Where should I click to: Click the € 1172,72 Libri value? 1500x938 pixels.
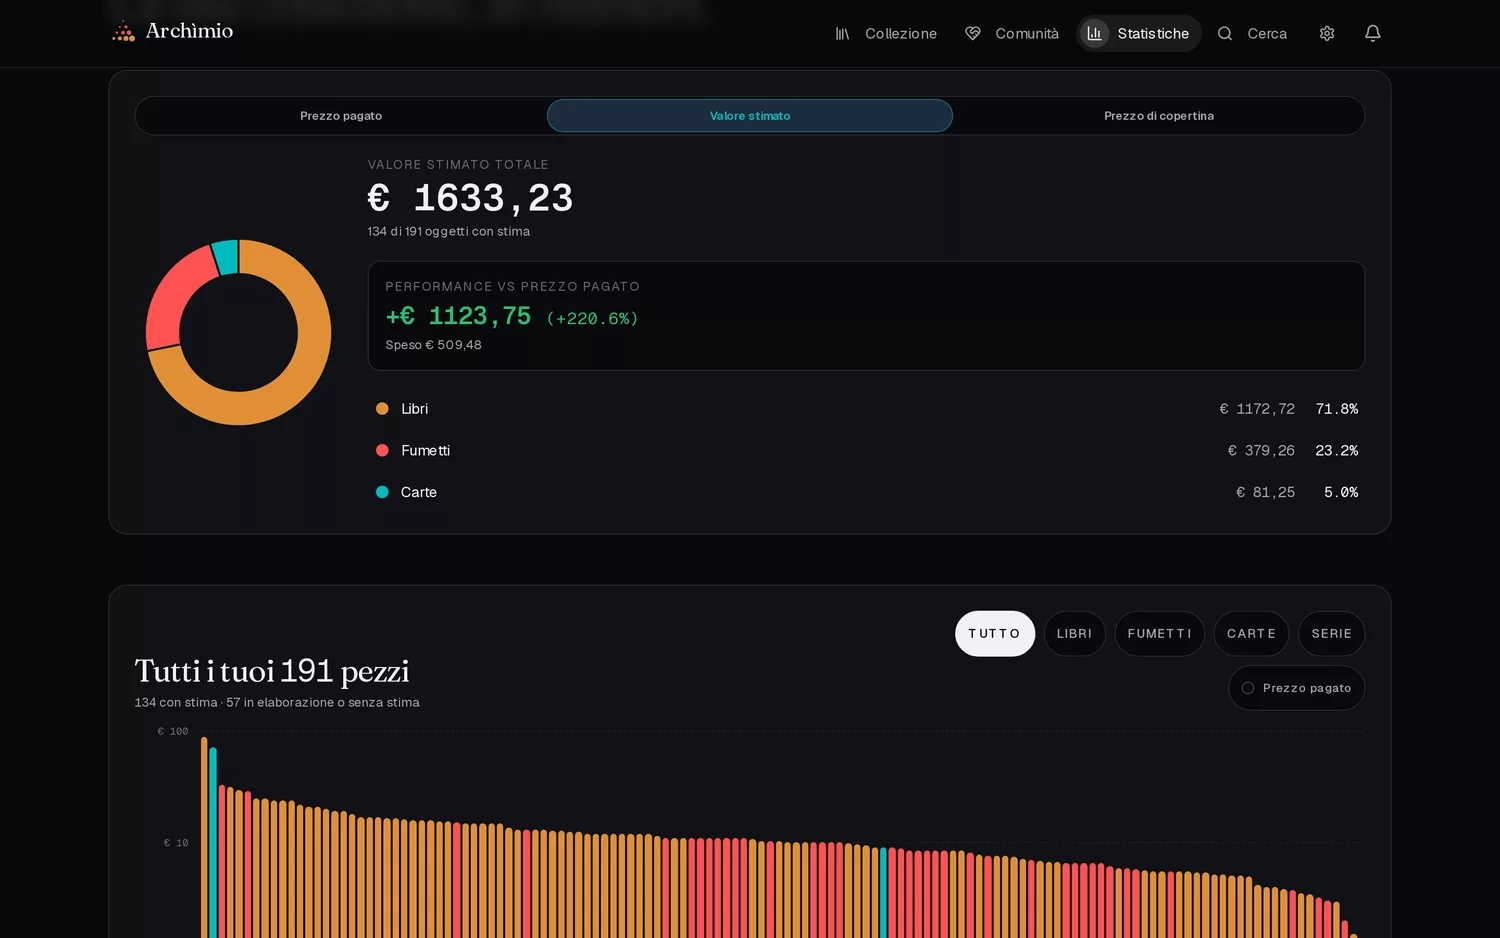1257,409
